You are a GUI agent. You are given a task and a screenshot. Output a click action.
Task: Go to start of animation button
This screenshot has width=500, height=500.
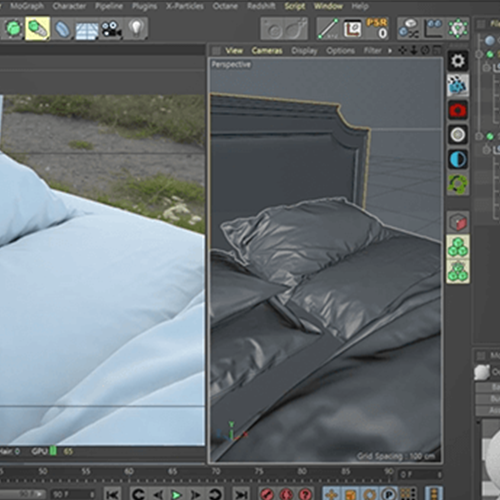pyautogui.click(x=113, y=495)
